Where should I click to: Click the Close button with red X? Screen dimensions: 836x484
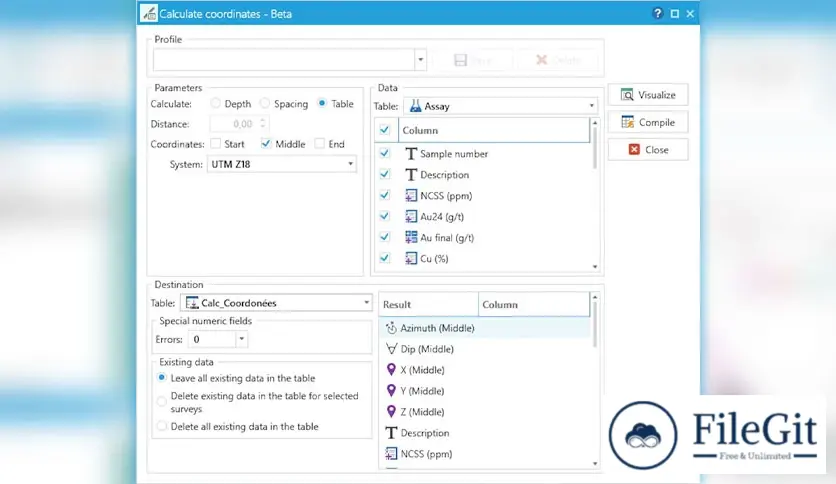(648, 150)
